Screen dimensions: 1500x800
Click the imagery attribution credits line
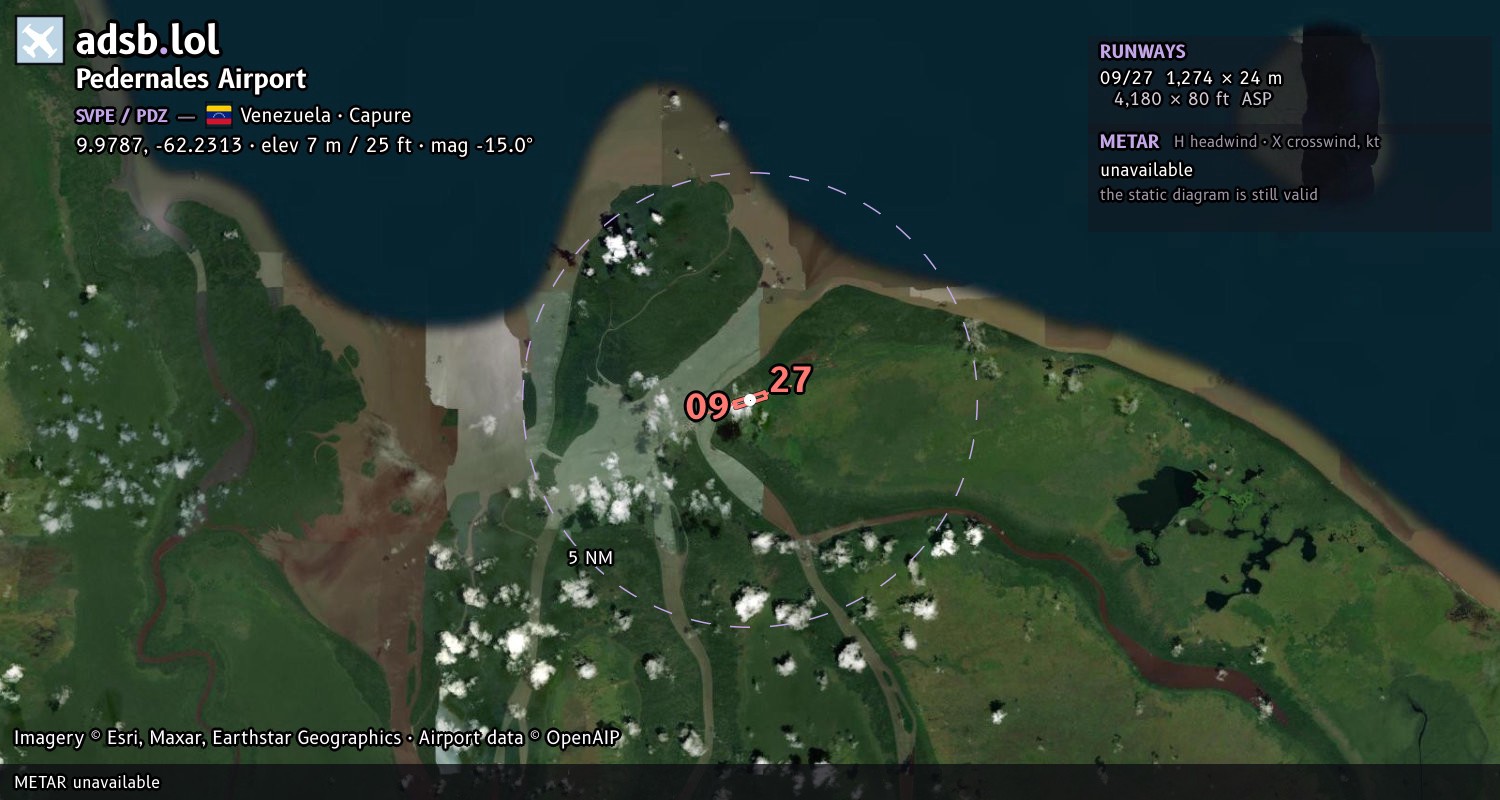317,738
